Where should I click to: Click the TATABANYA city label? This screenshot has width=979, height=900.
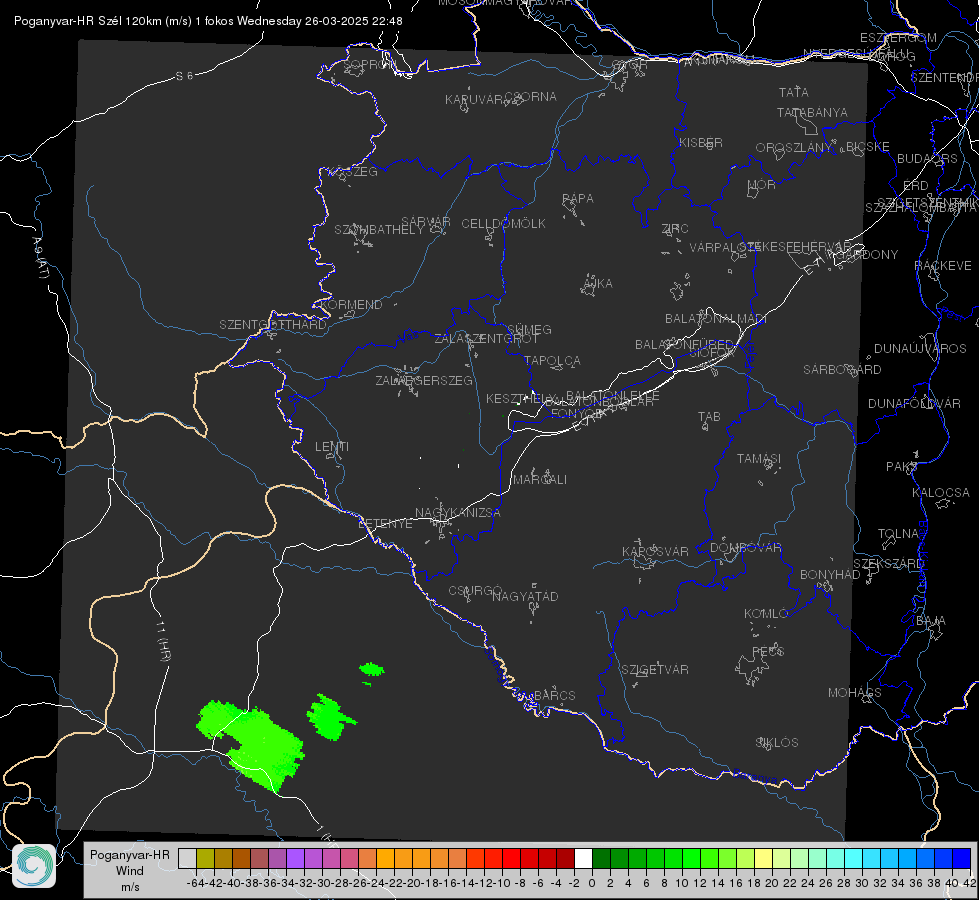[x=812, y=113]
